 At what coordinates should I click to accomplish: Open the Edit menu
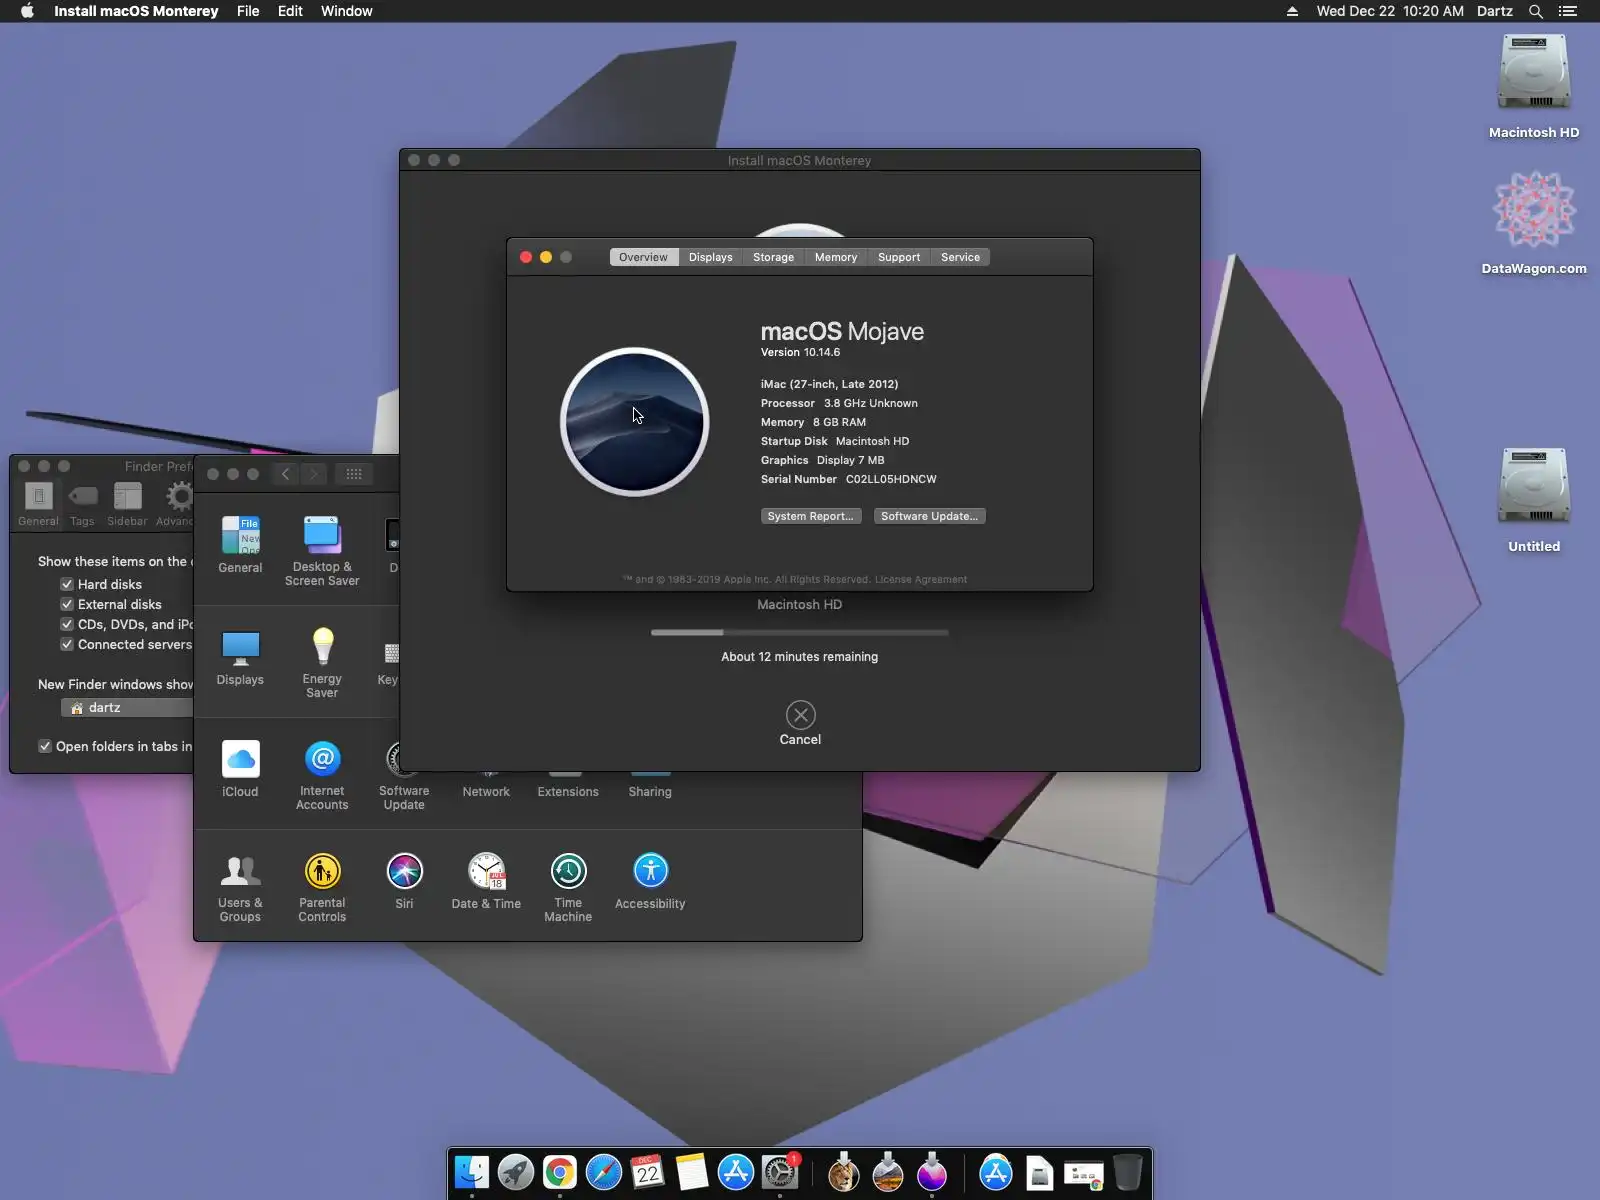click(290, 11)
